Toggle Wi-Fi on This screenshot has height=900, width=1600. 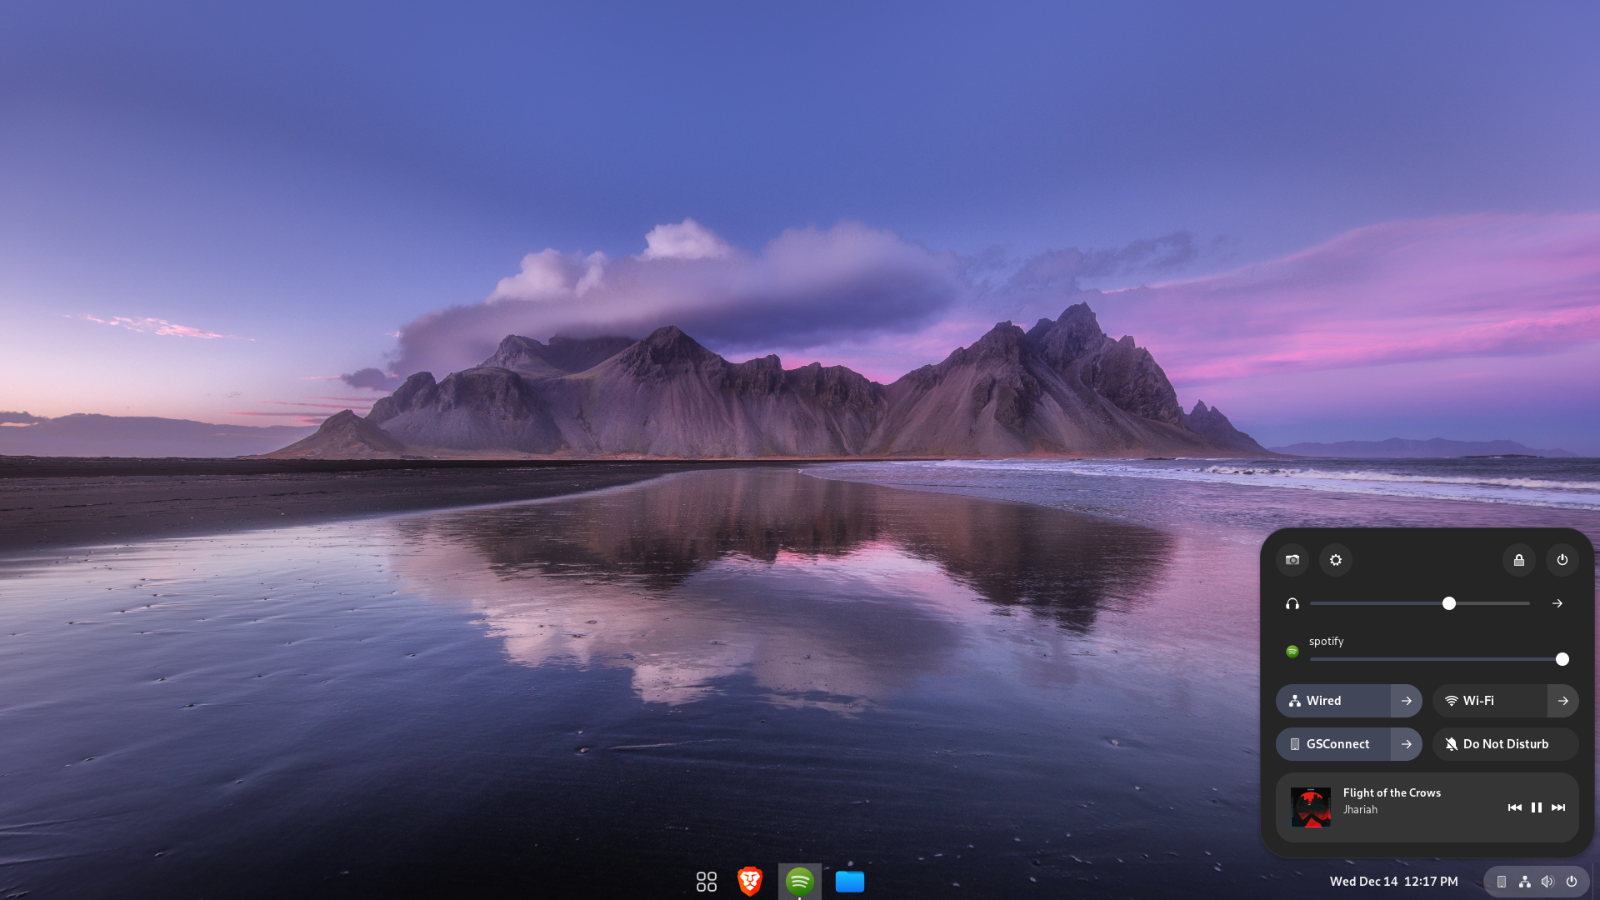click(x=1490, y=701)
